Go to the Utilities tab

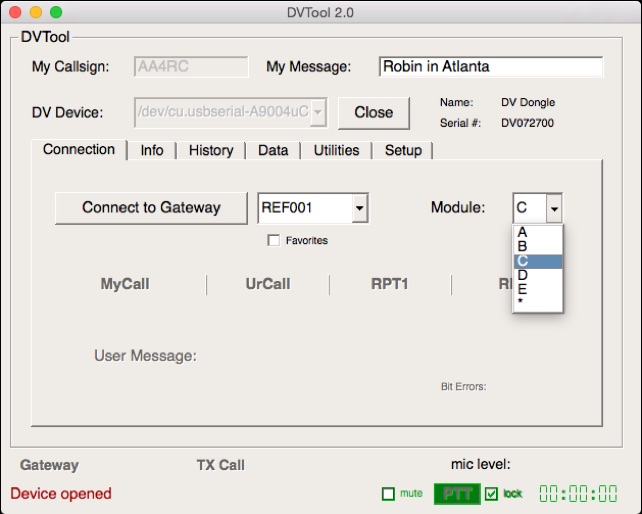coord(336,150)
